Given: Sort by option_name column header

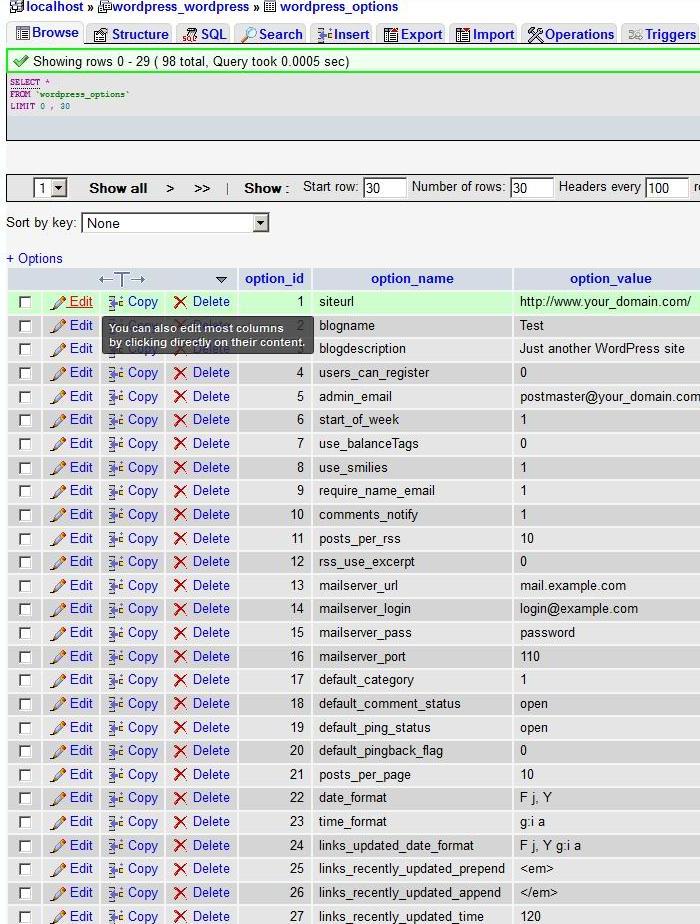Looking at the screenshot, I should tap(412, 278).
